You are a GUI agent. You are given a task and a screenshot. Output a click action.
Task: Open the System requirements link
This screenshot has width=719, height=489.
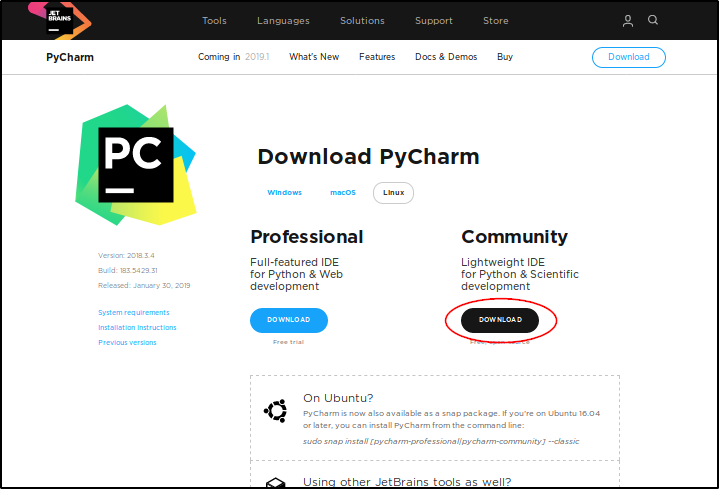[134, 313]
